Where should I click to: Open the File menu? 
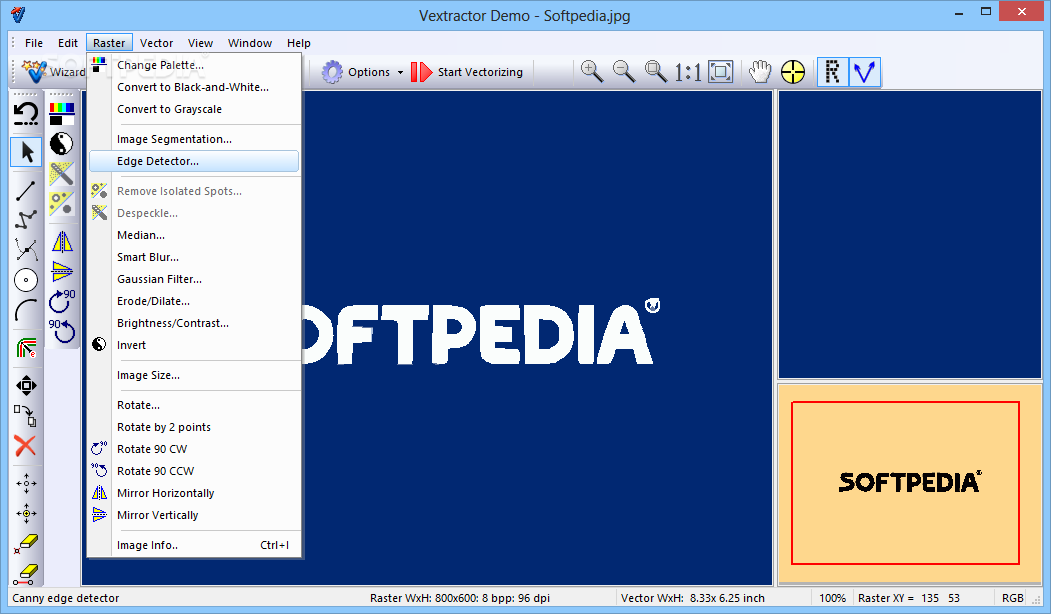(34, 43)
